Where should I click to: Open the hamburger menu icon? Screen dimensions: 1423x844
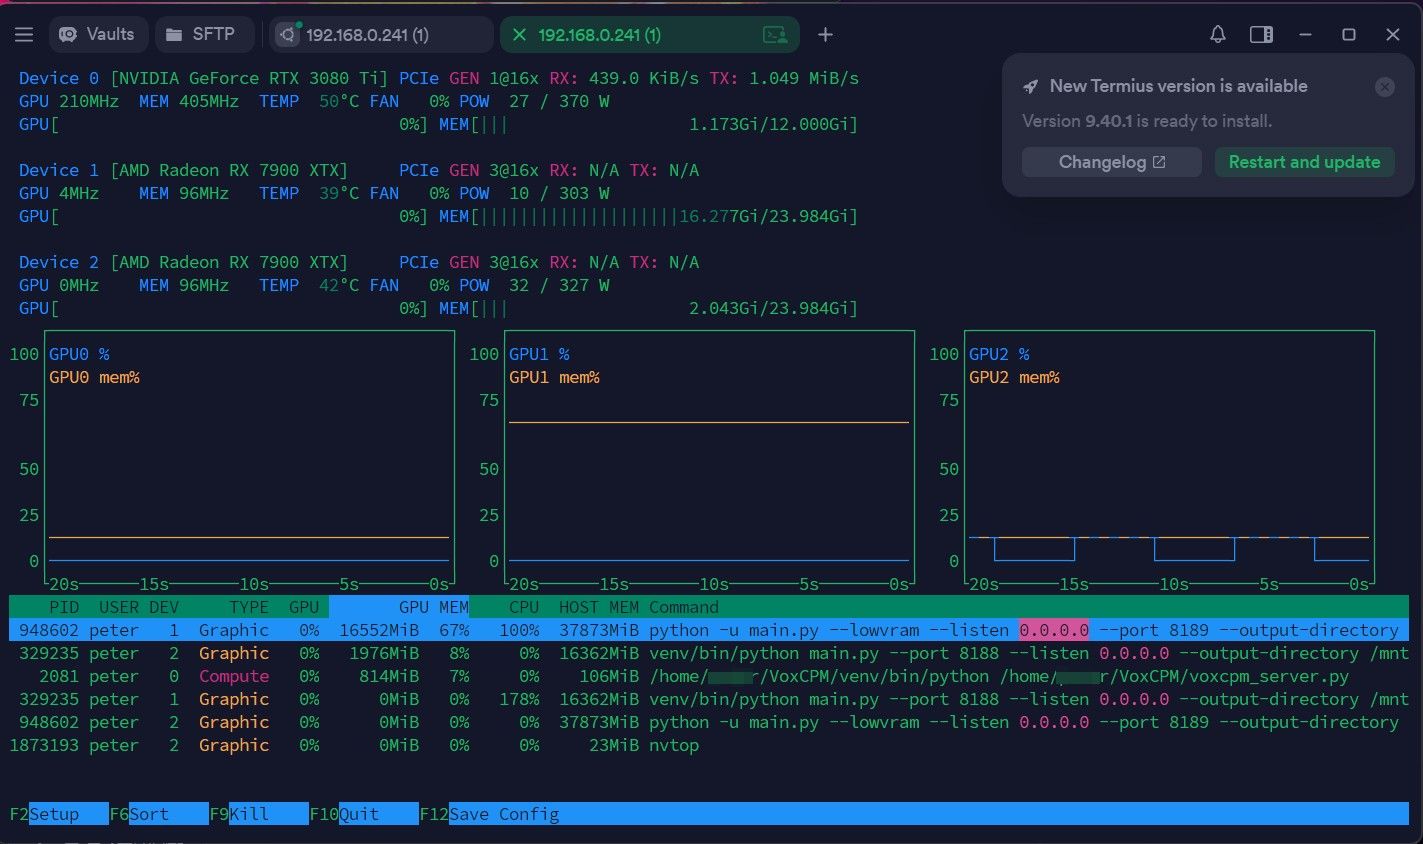(24, 35)
